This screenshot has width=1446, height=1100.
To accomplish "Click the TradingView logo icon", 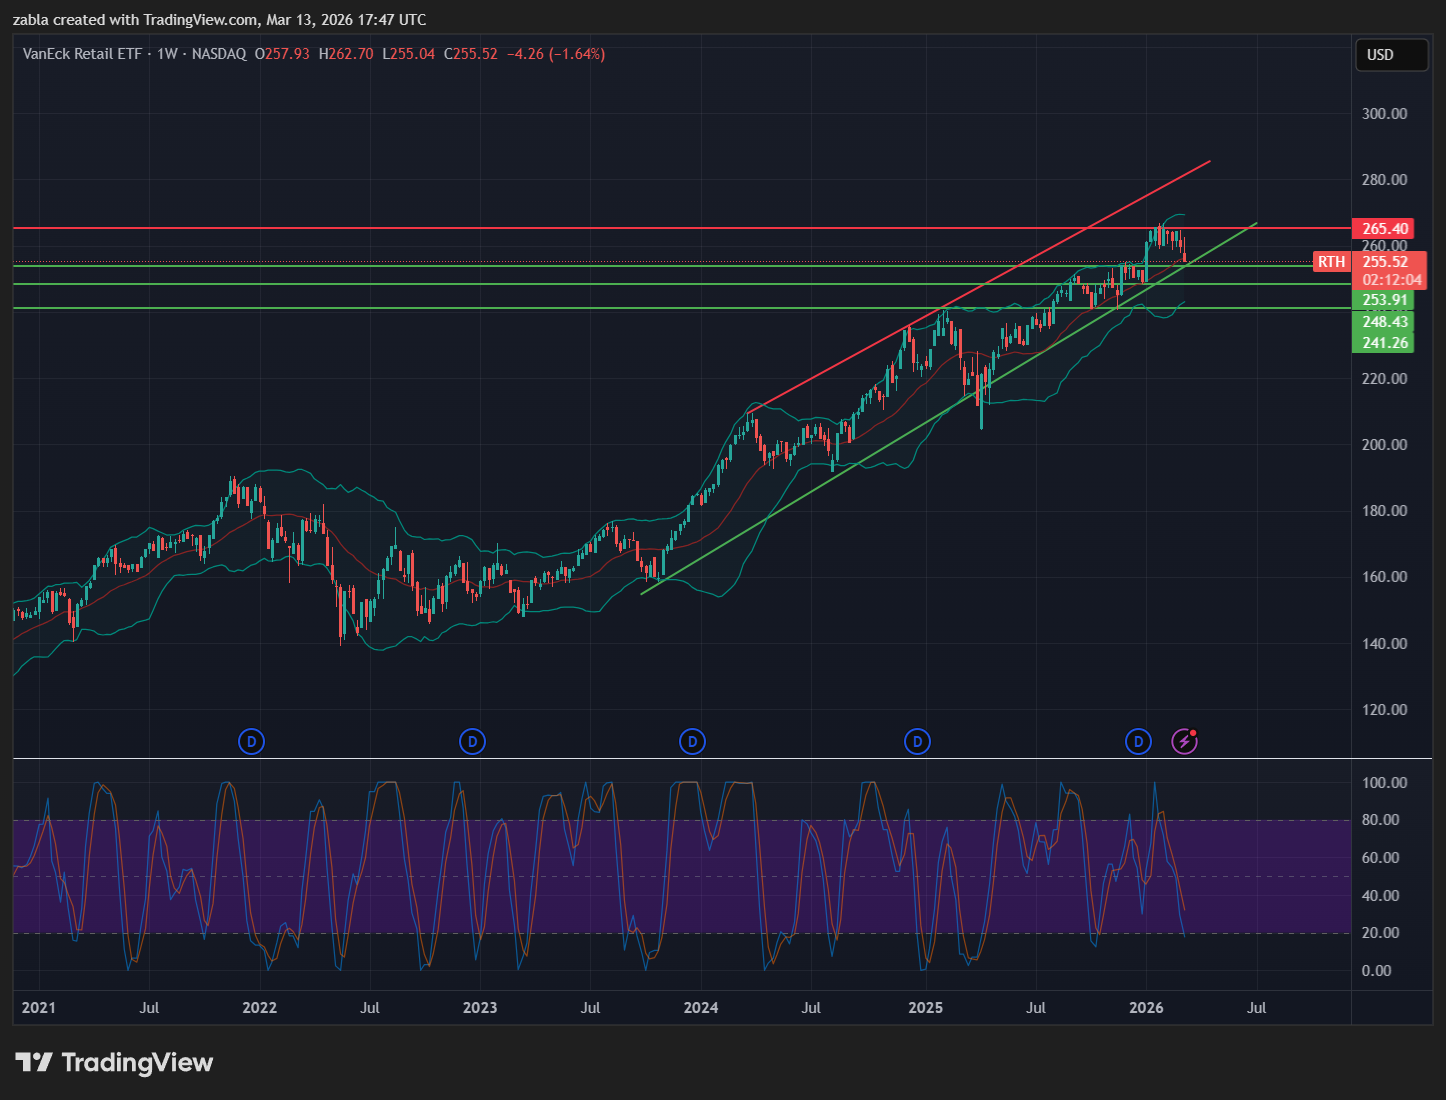I will tap(33, 1062).
